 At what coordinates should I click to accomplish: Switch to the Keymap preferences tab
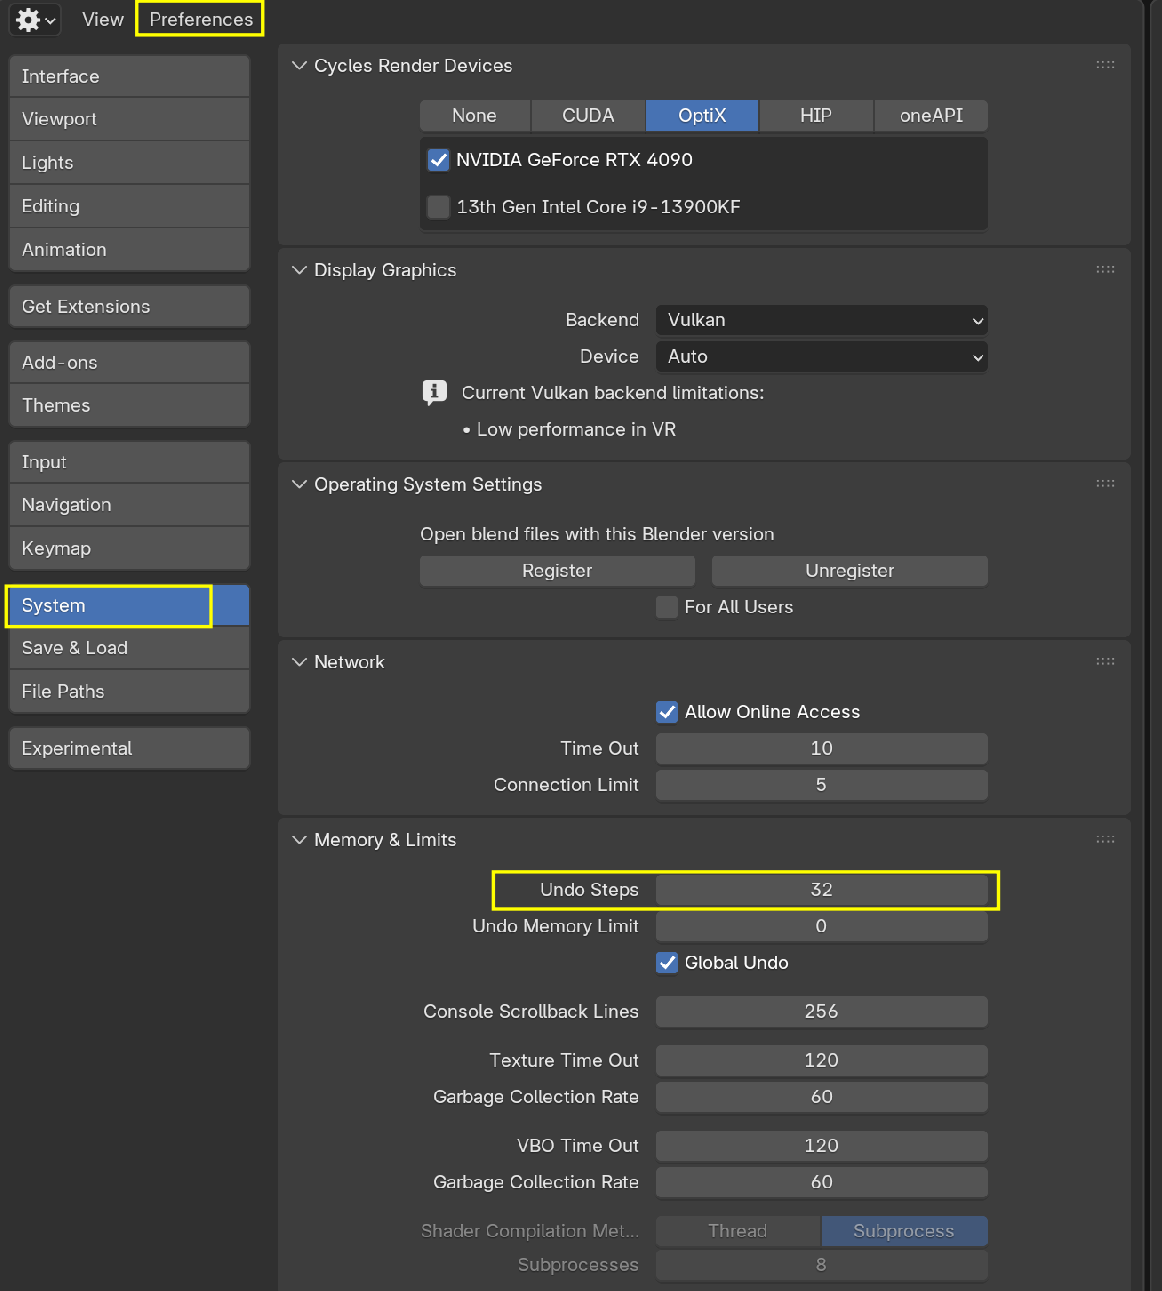129,549
